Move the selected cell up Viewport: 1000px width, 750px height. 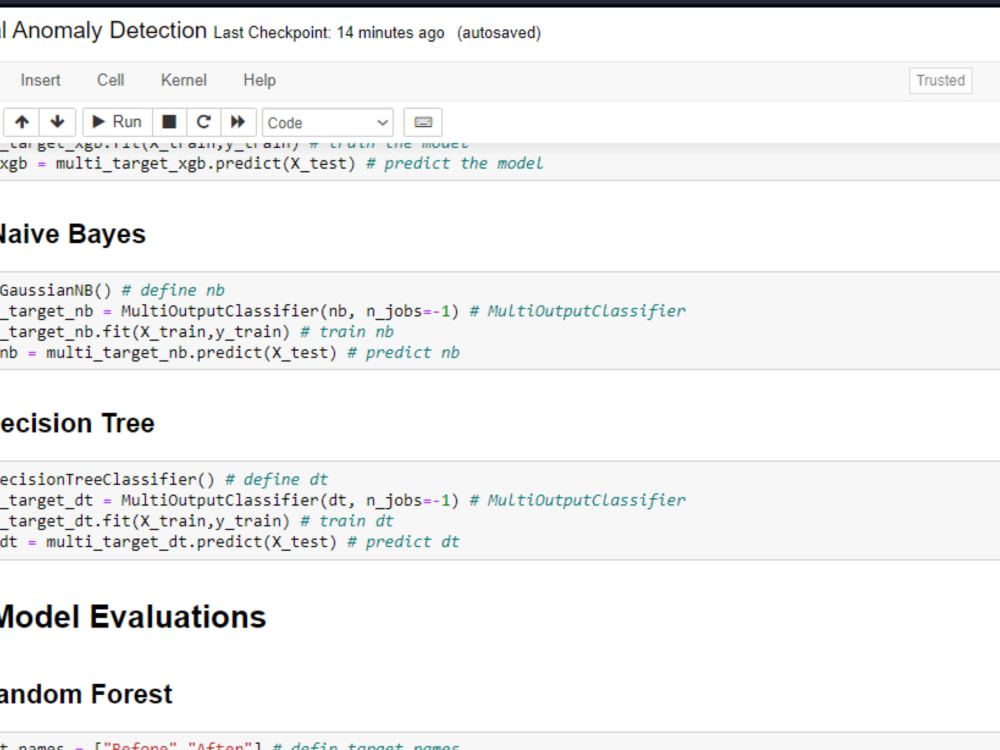coord(21,121)
